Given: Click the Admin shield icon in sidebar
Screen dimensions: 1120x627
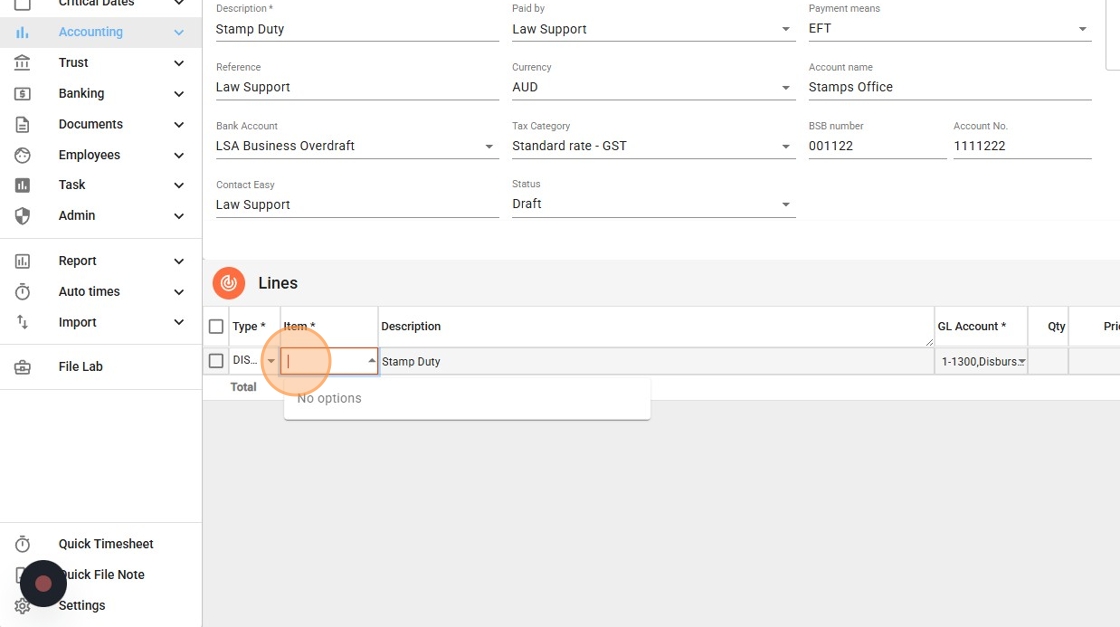Looking at the screenshot, I should pos(22,216).
